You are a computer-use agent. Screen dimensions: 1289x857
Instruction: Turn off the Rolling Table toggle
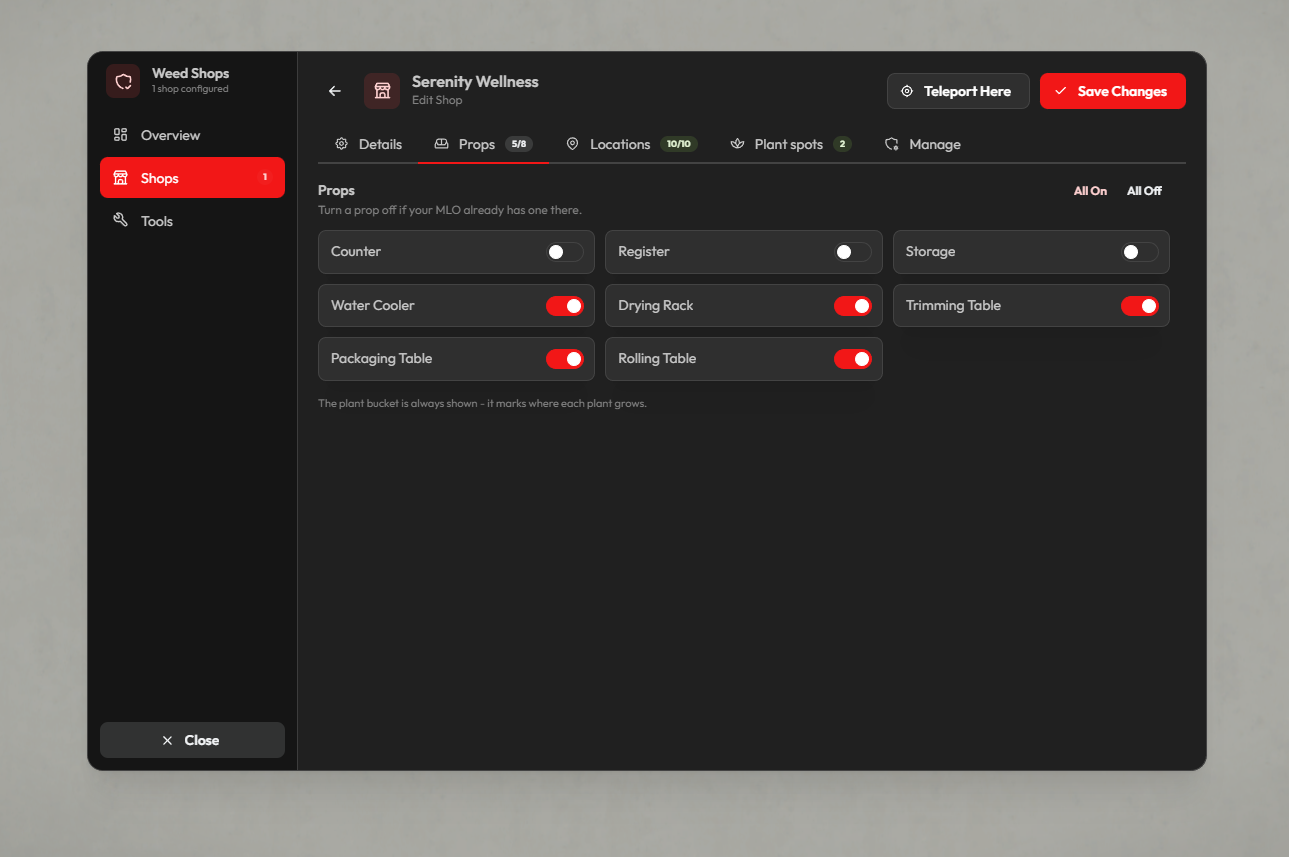853,359
